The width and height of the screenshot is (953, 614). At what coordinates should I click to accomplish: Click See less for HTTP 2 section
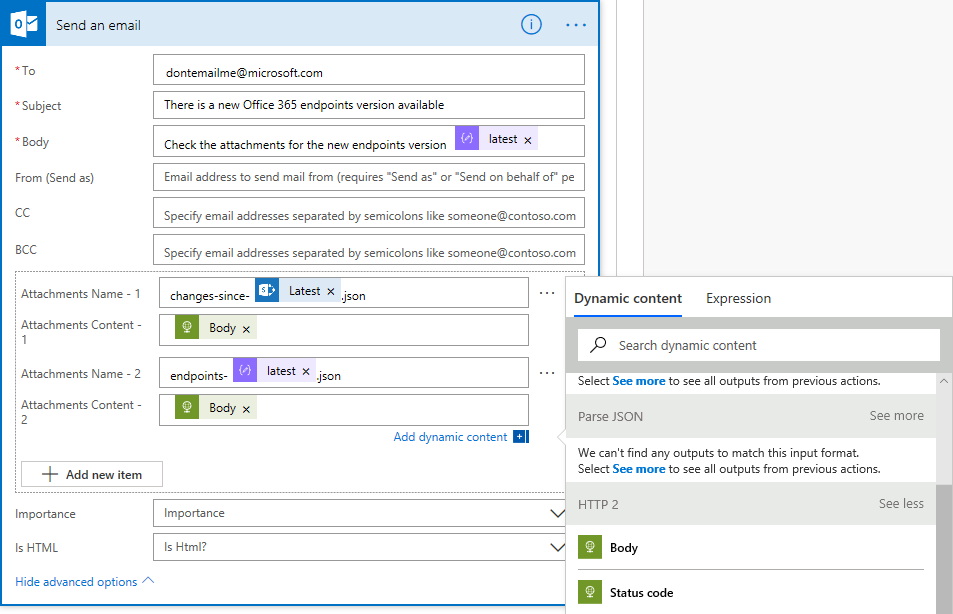(x=901, y=504)
